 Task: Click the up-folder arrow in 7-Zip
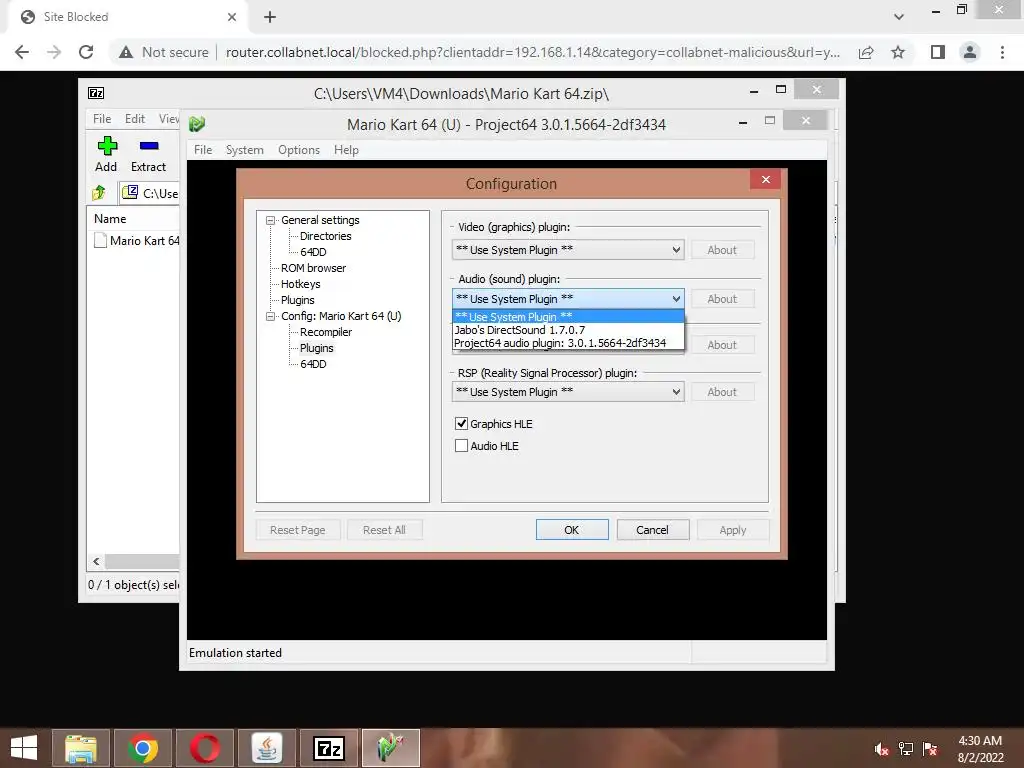click(x=99, y=193)
